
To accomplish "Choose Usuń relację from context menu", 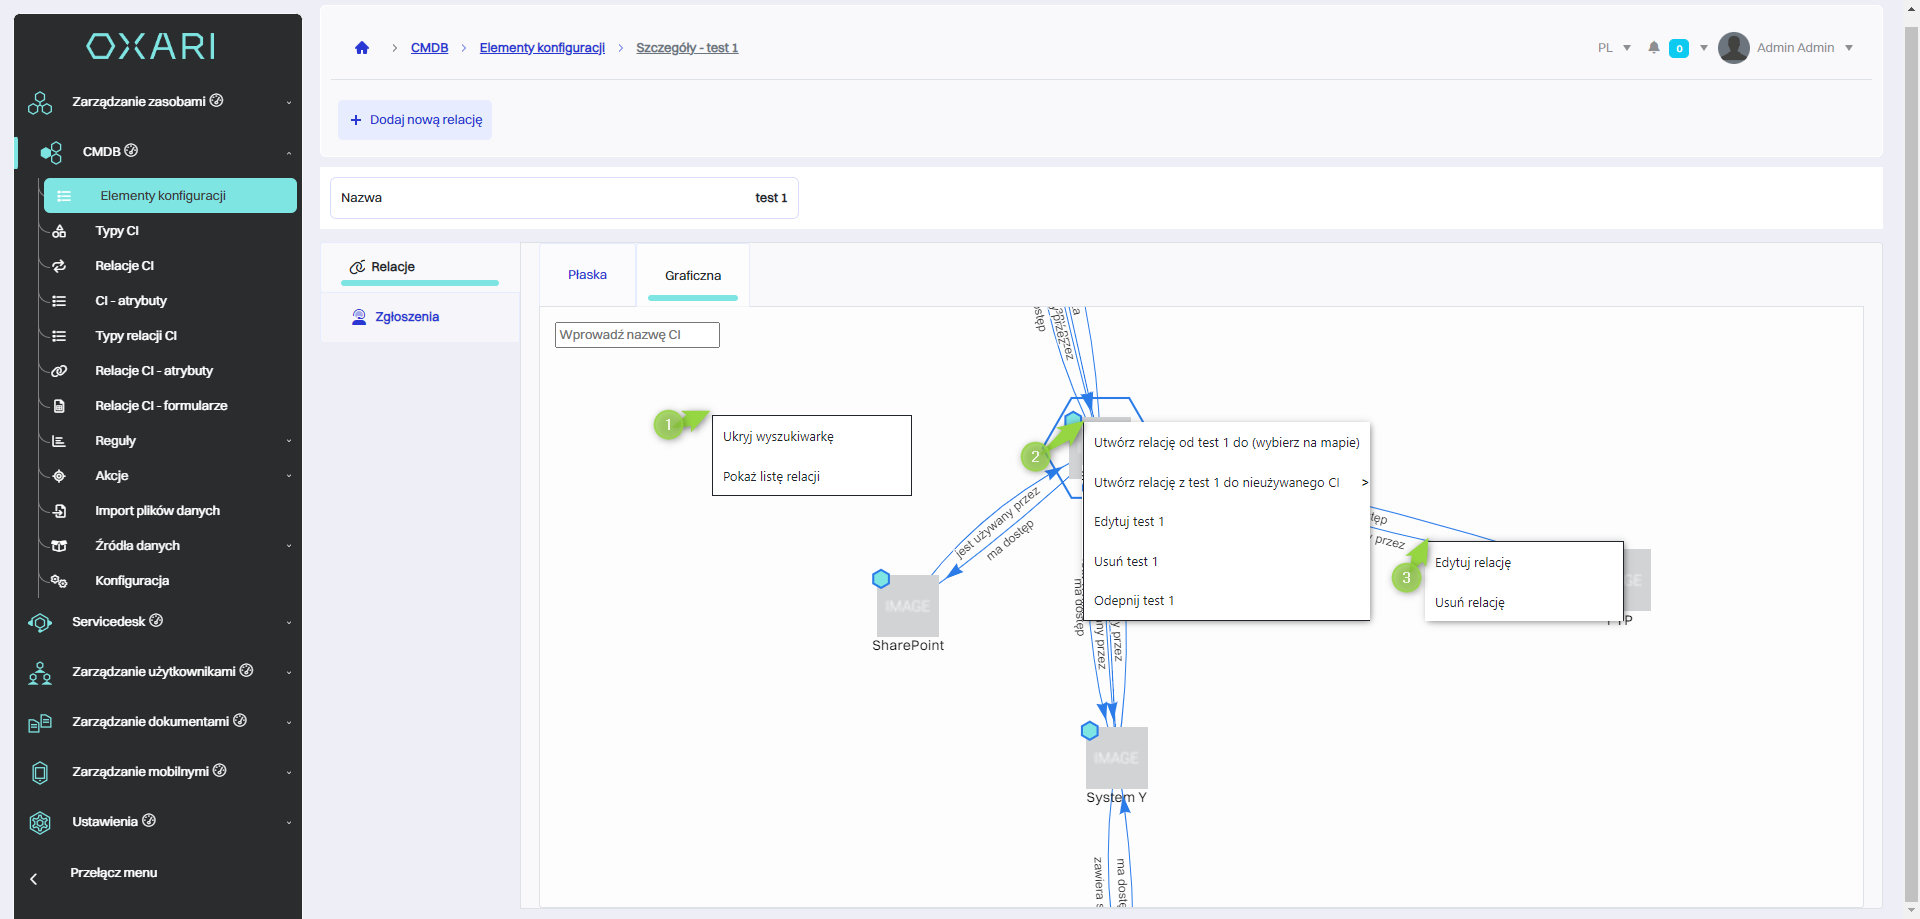I will click(x=1469, y=603).
